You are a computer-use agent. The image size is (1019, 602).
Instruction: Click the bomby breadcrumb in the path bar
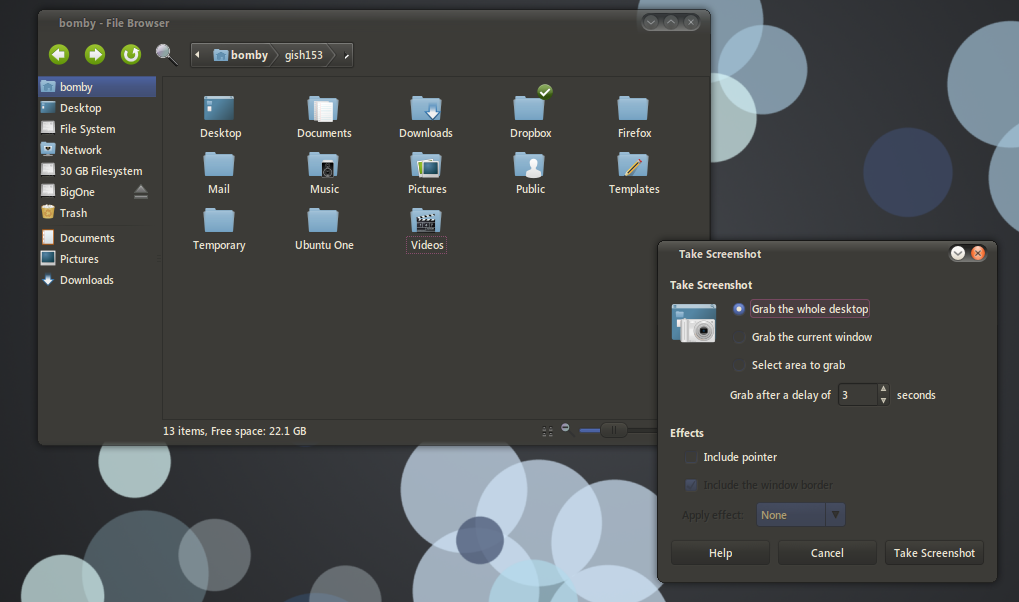pos(241,55)
